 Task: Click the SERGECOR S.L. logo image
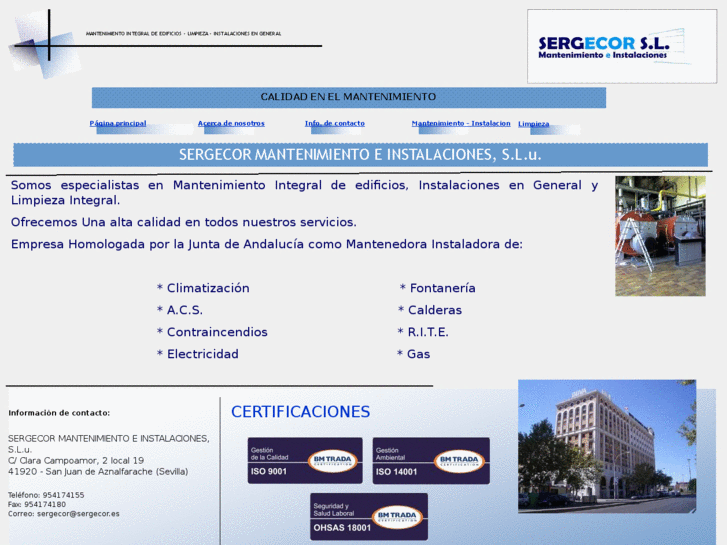click(622, 46)
